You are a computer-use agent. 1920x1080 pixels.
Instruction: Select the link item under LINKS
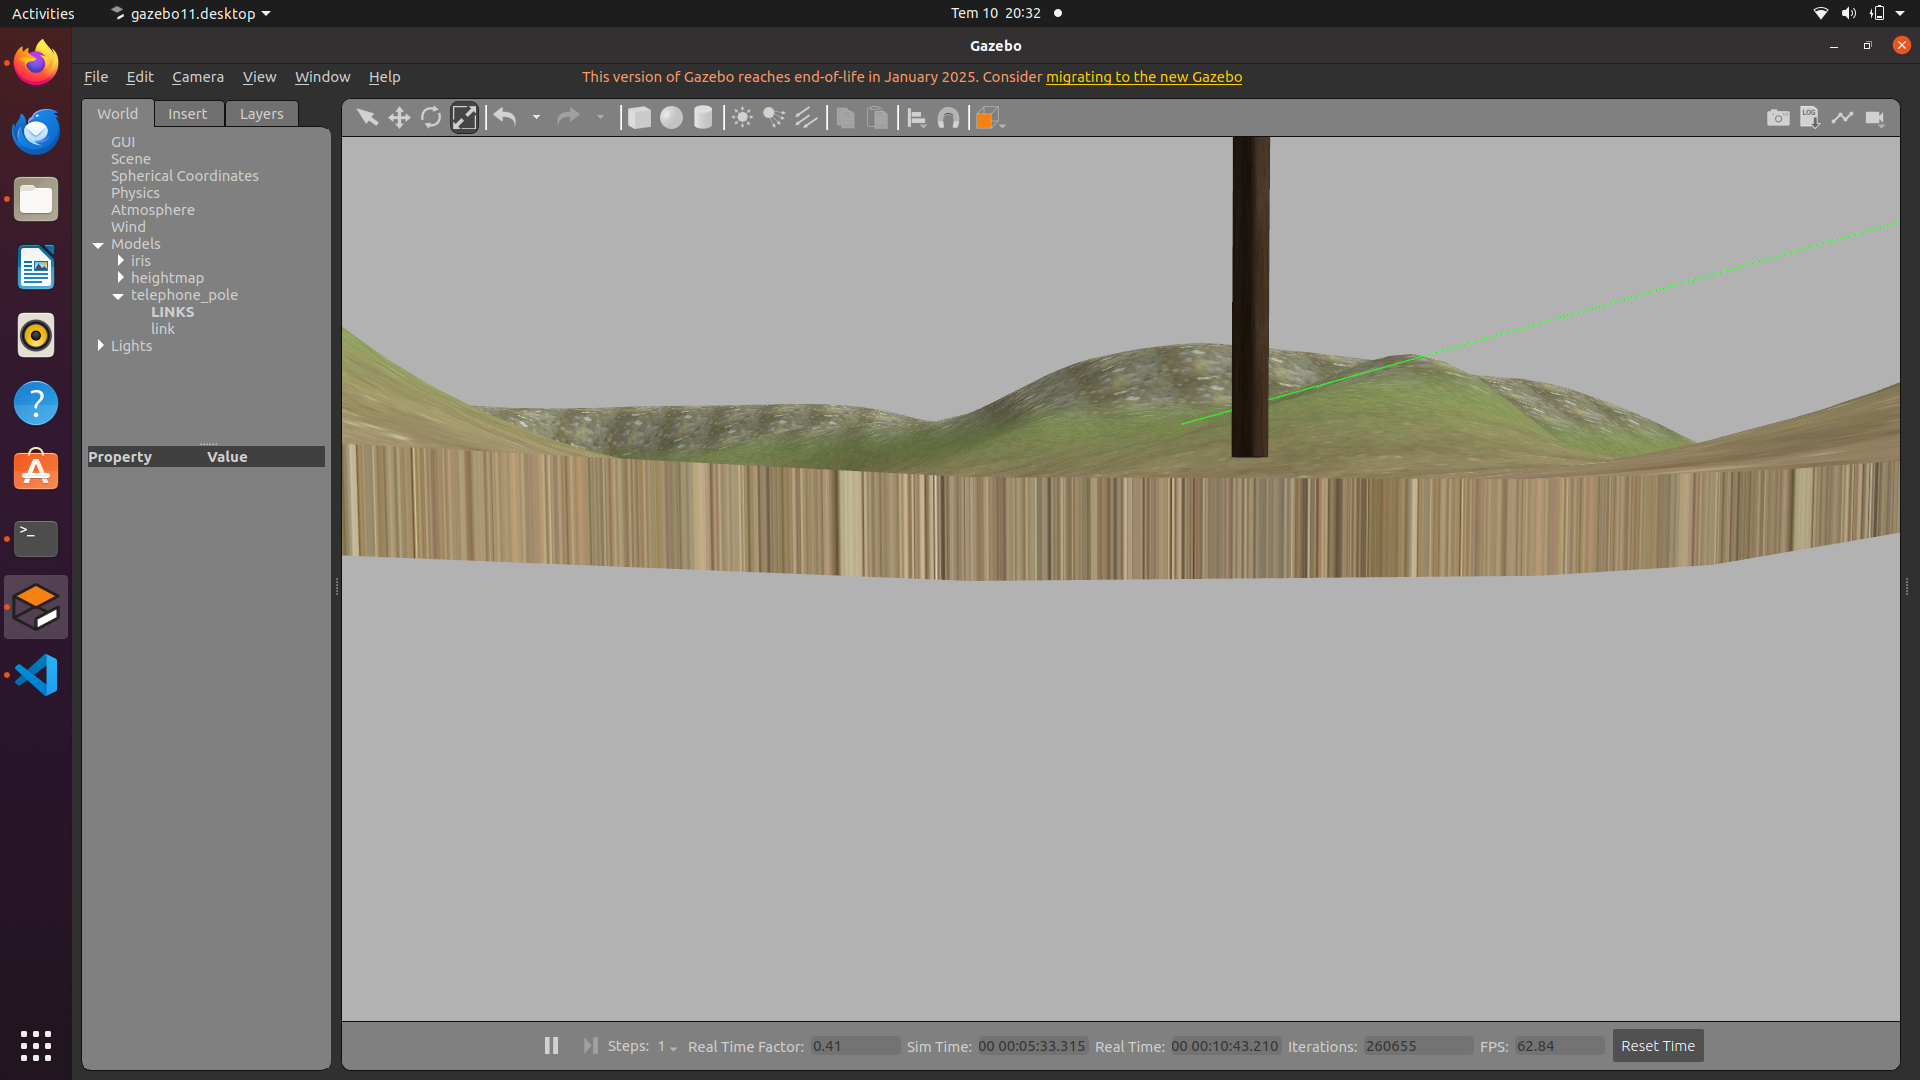pyautogui.click(x=163, y=329)
